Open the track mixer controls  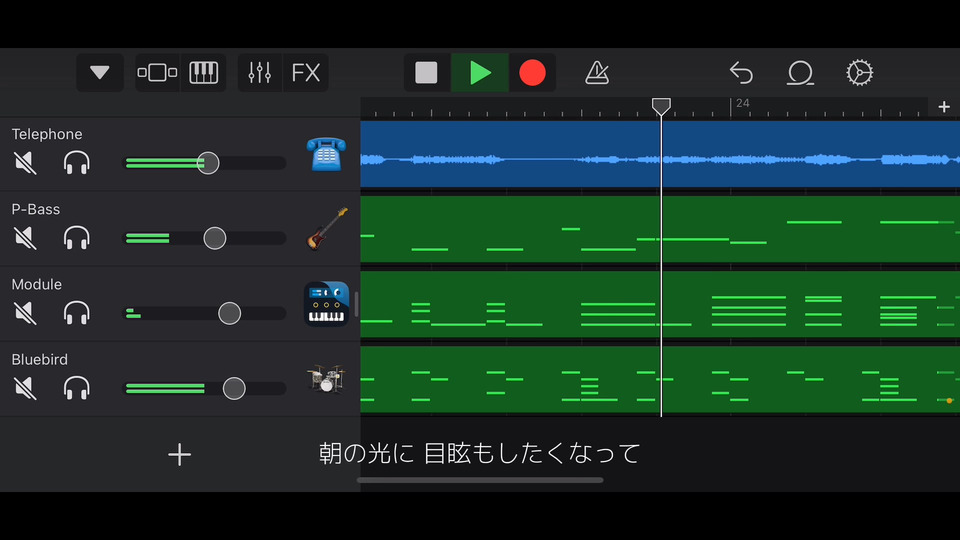260,73
